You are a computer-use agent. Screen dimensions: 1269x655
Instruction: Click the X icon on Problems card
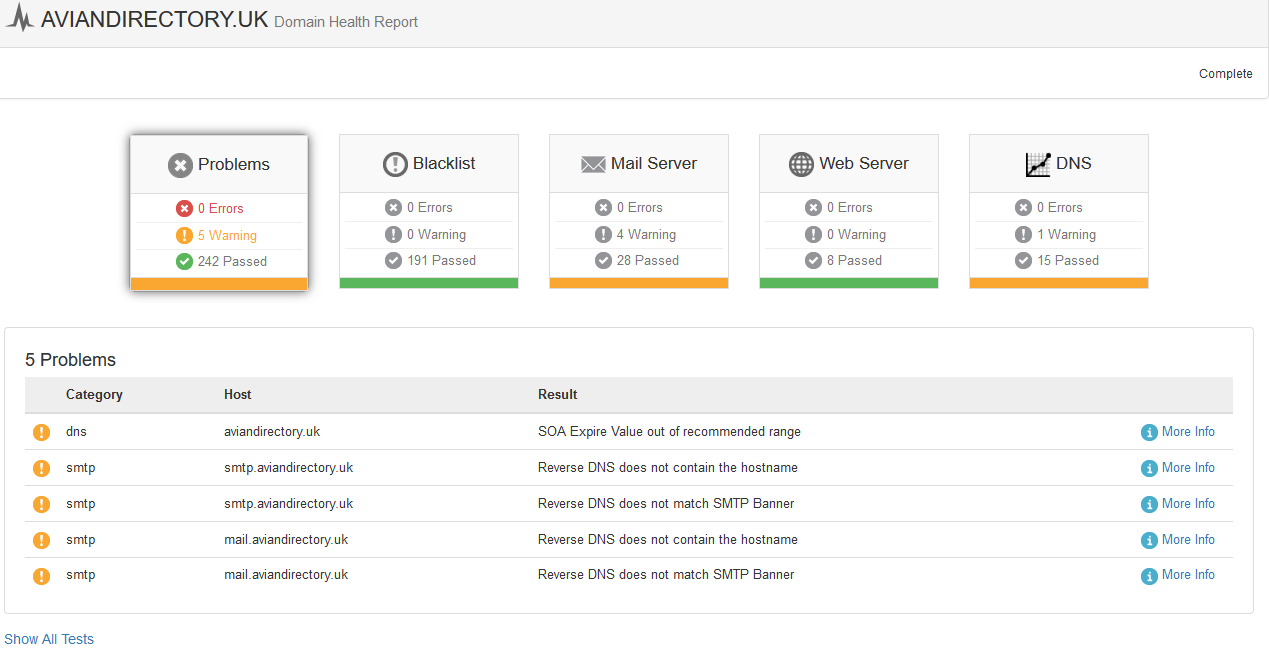click(180, 165)
